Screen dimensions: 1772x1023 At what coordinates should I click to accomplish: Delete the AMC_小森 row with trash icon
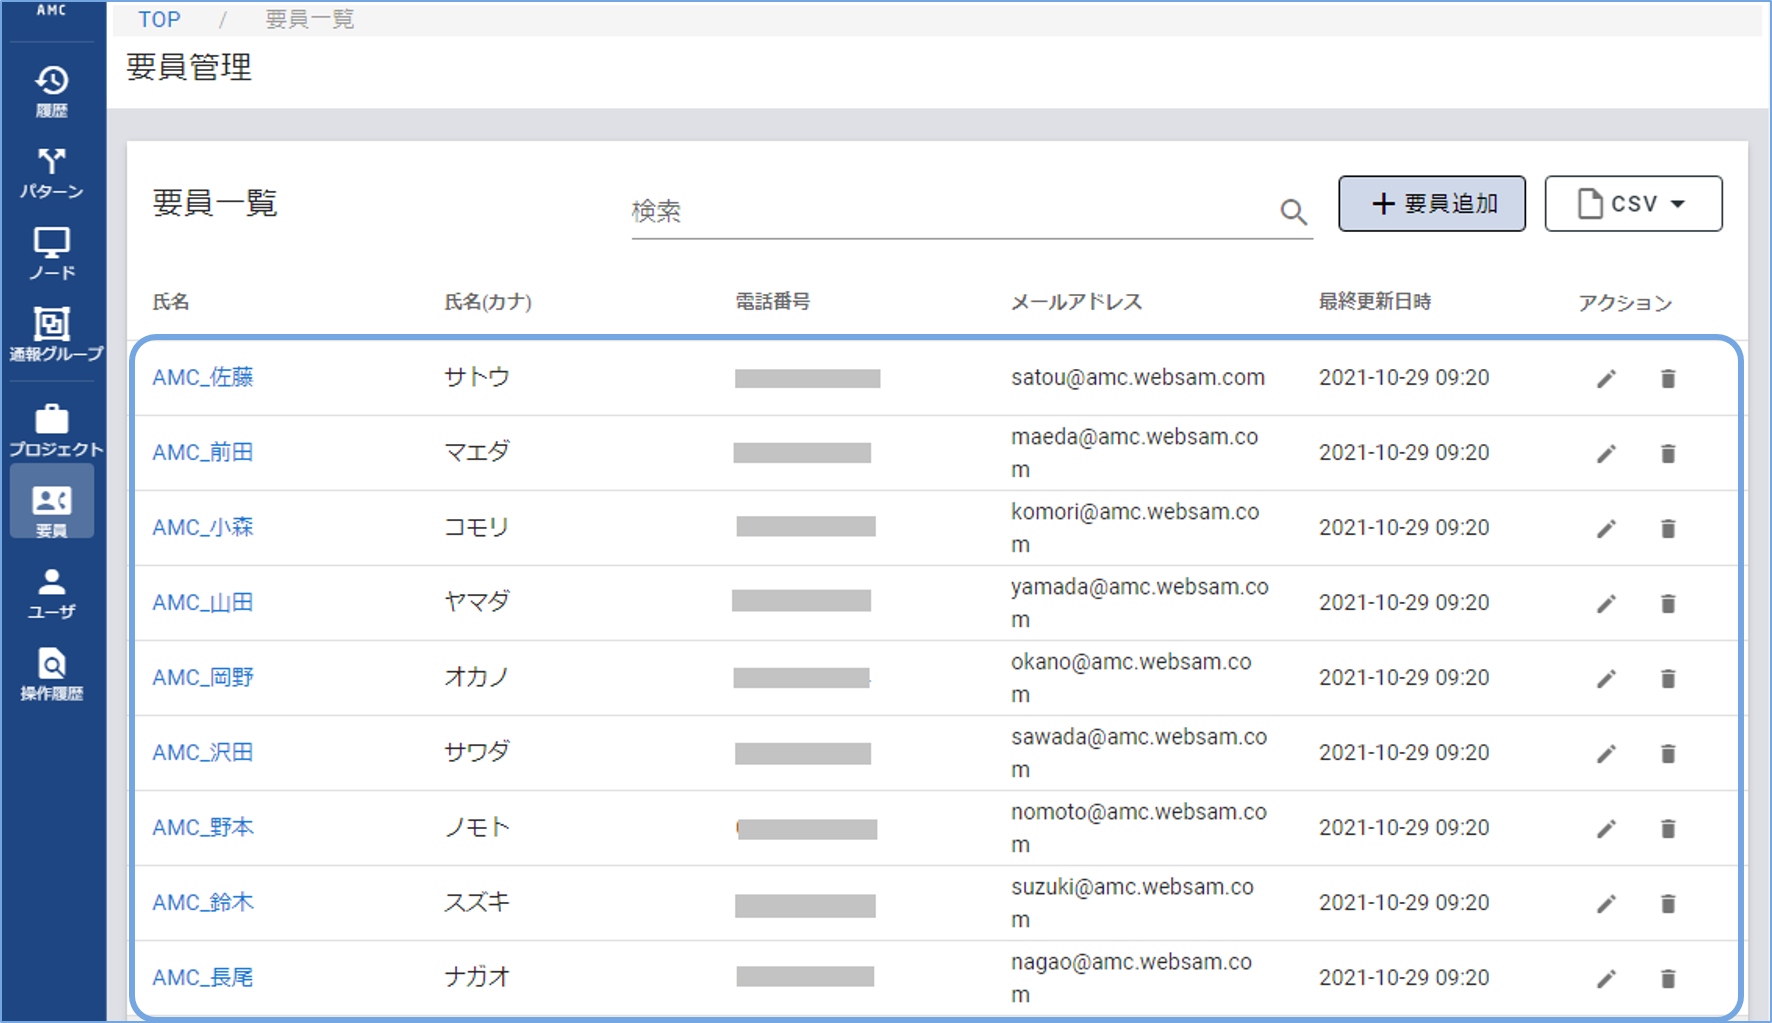click(1668, 528)
